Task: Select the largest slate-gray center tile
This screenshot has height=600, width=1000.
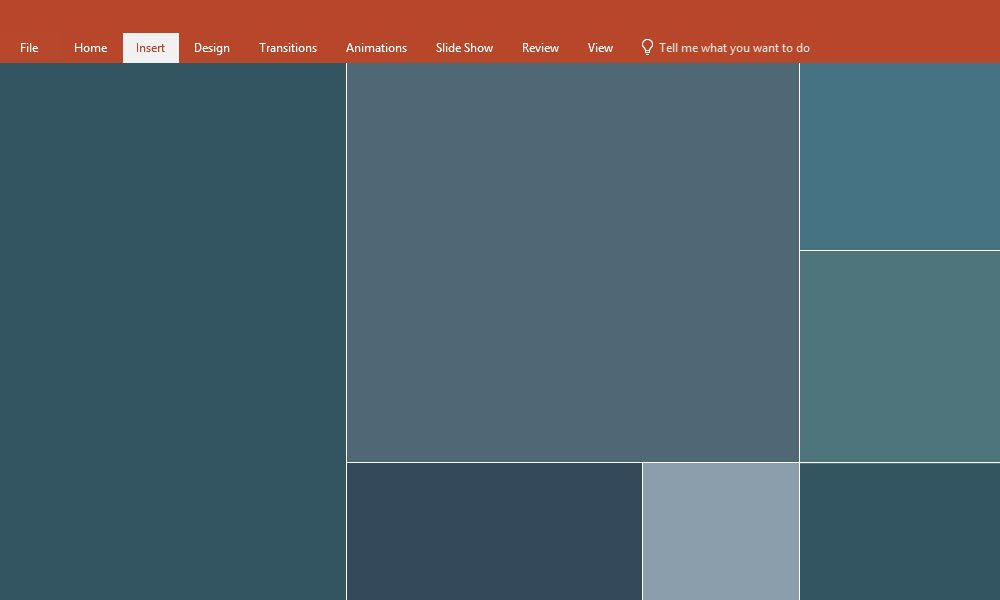Action: coord(572,262)
